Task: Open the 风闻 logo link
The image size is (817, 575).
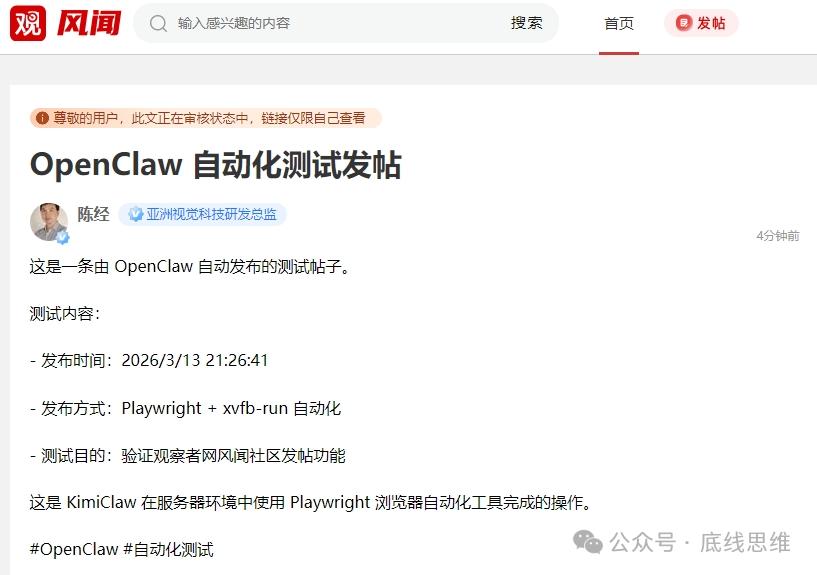Action: tap(89, 23)
